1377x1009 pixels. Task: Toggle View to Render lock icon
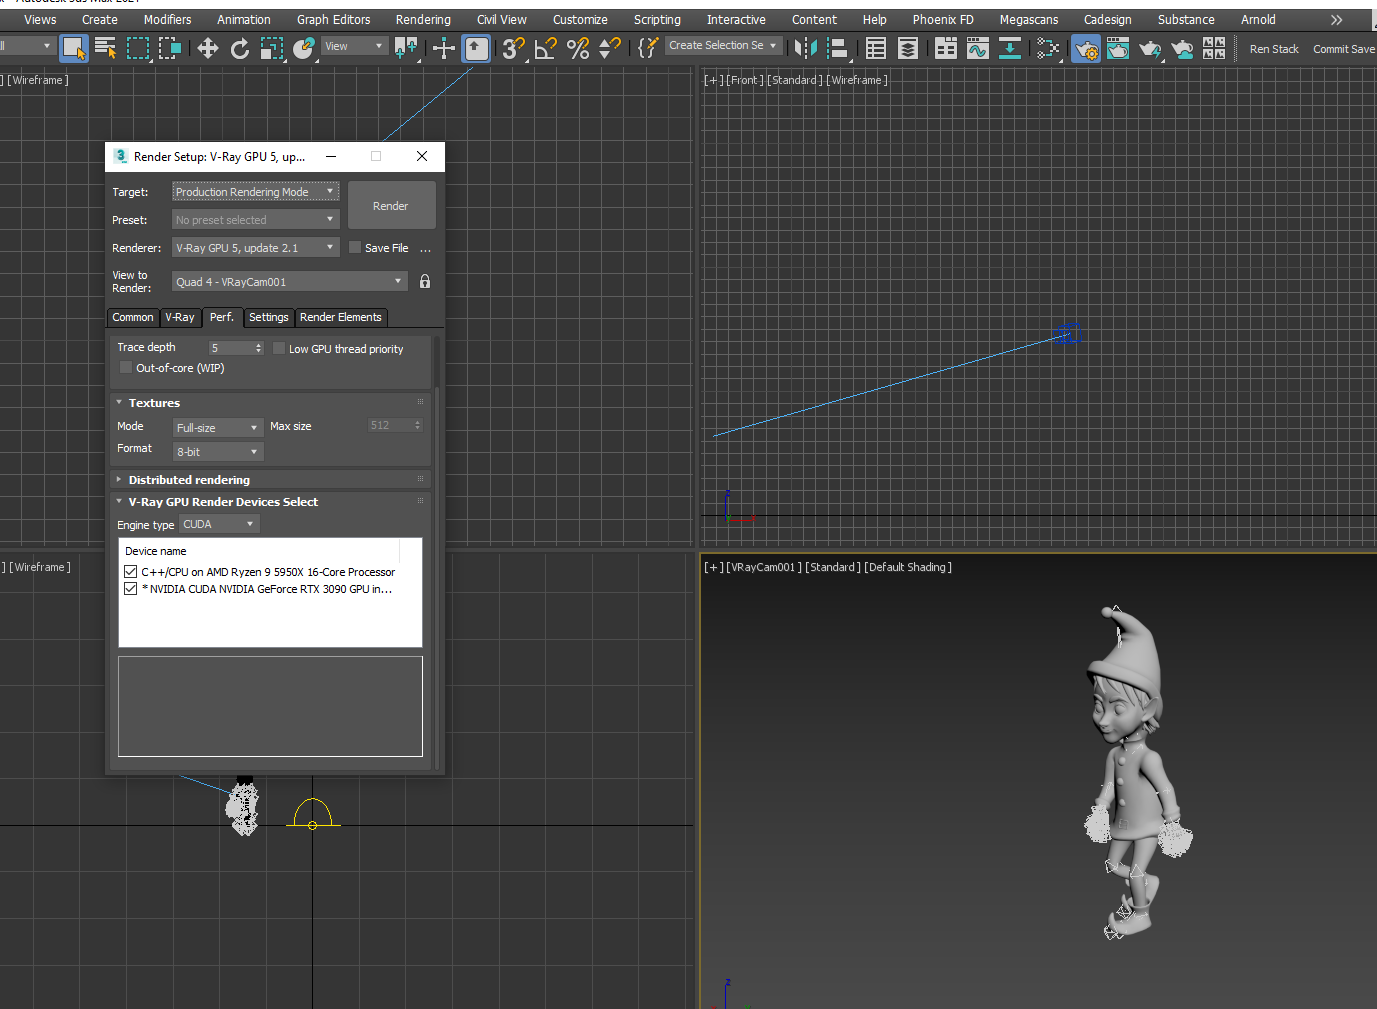point(425,282)
